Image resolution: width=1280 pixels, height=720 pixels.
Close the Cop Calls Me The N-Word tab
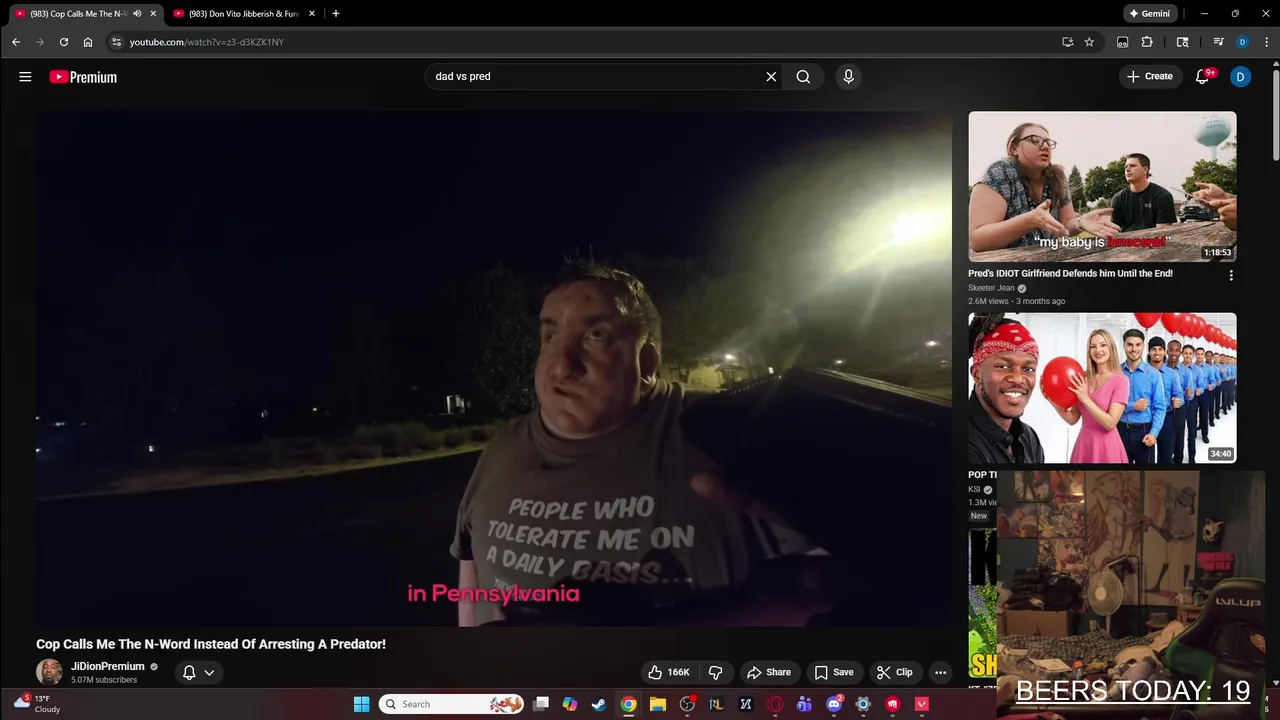pos(153,14)
